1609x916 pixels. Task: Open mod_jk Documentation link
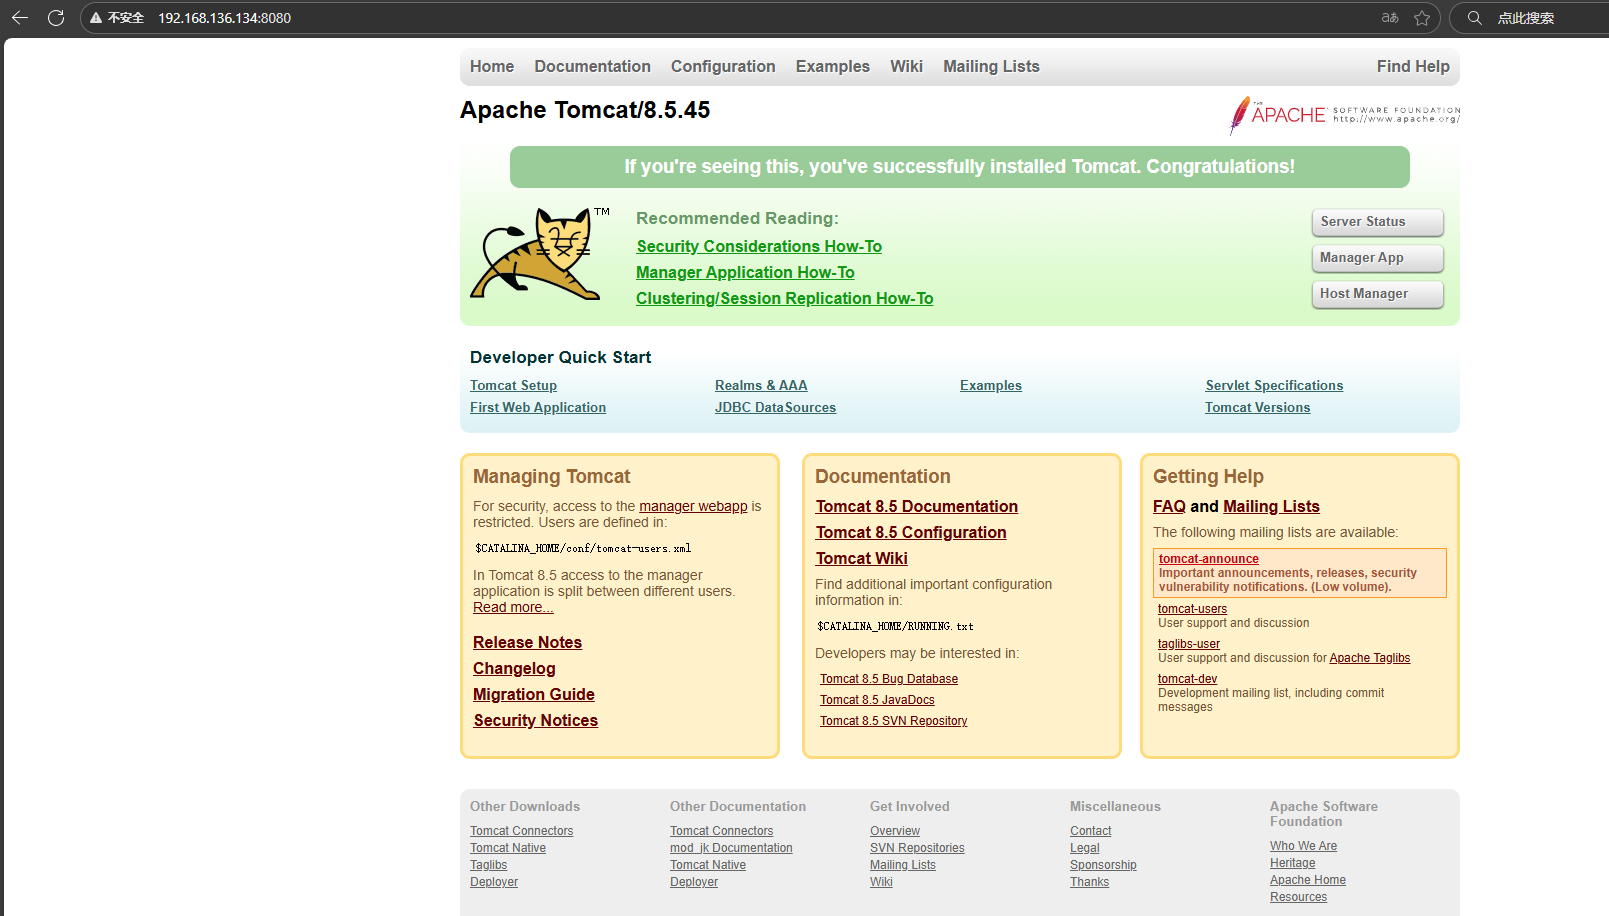731,848
